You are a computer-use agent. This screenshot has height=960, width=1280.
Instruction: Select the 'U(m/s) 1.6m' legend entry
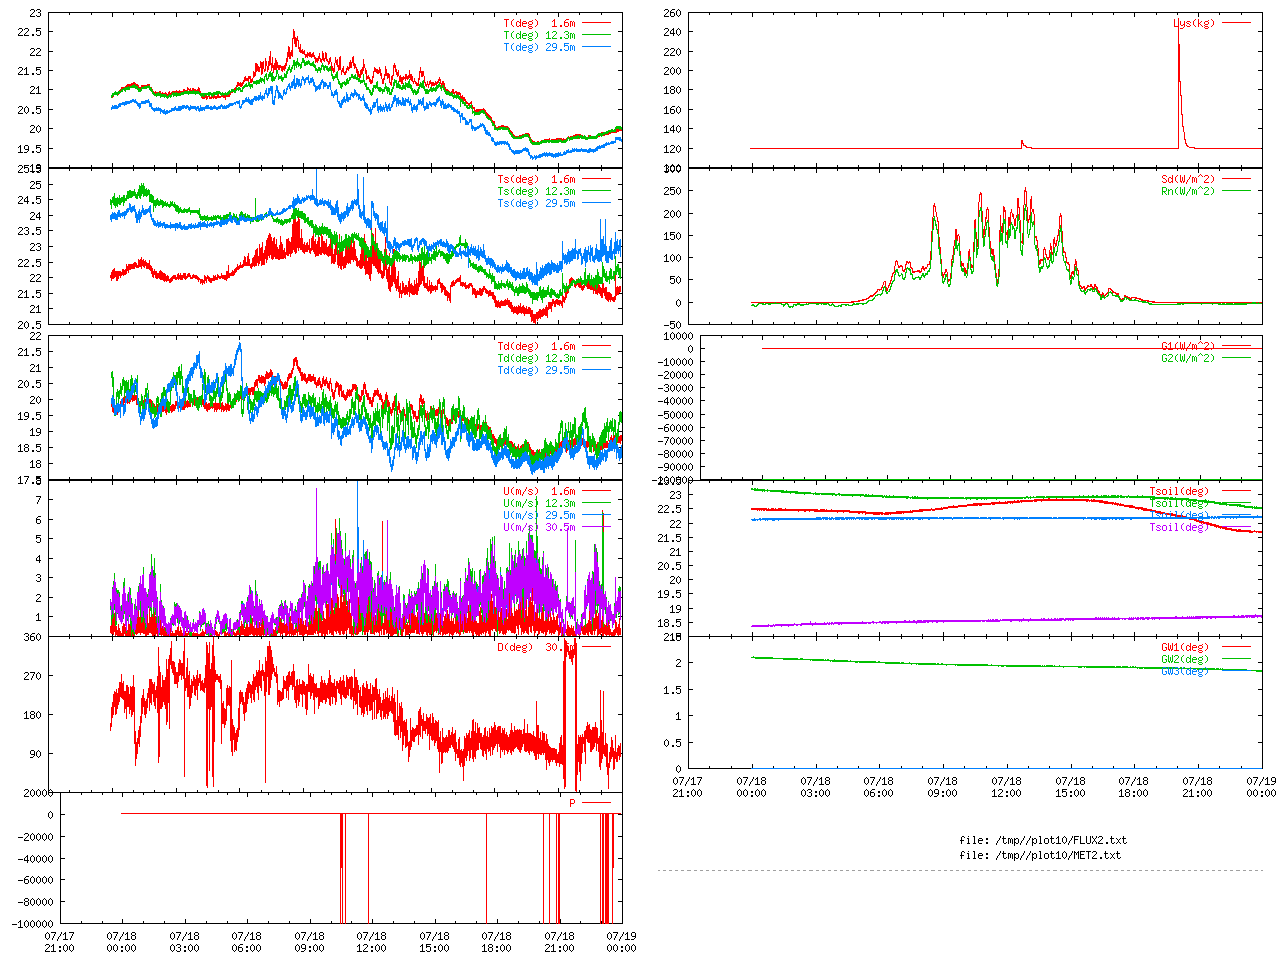[540, 491]
